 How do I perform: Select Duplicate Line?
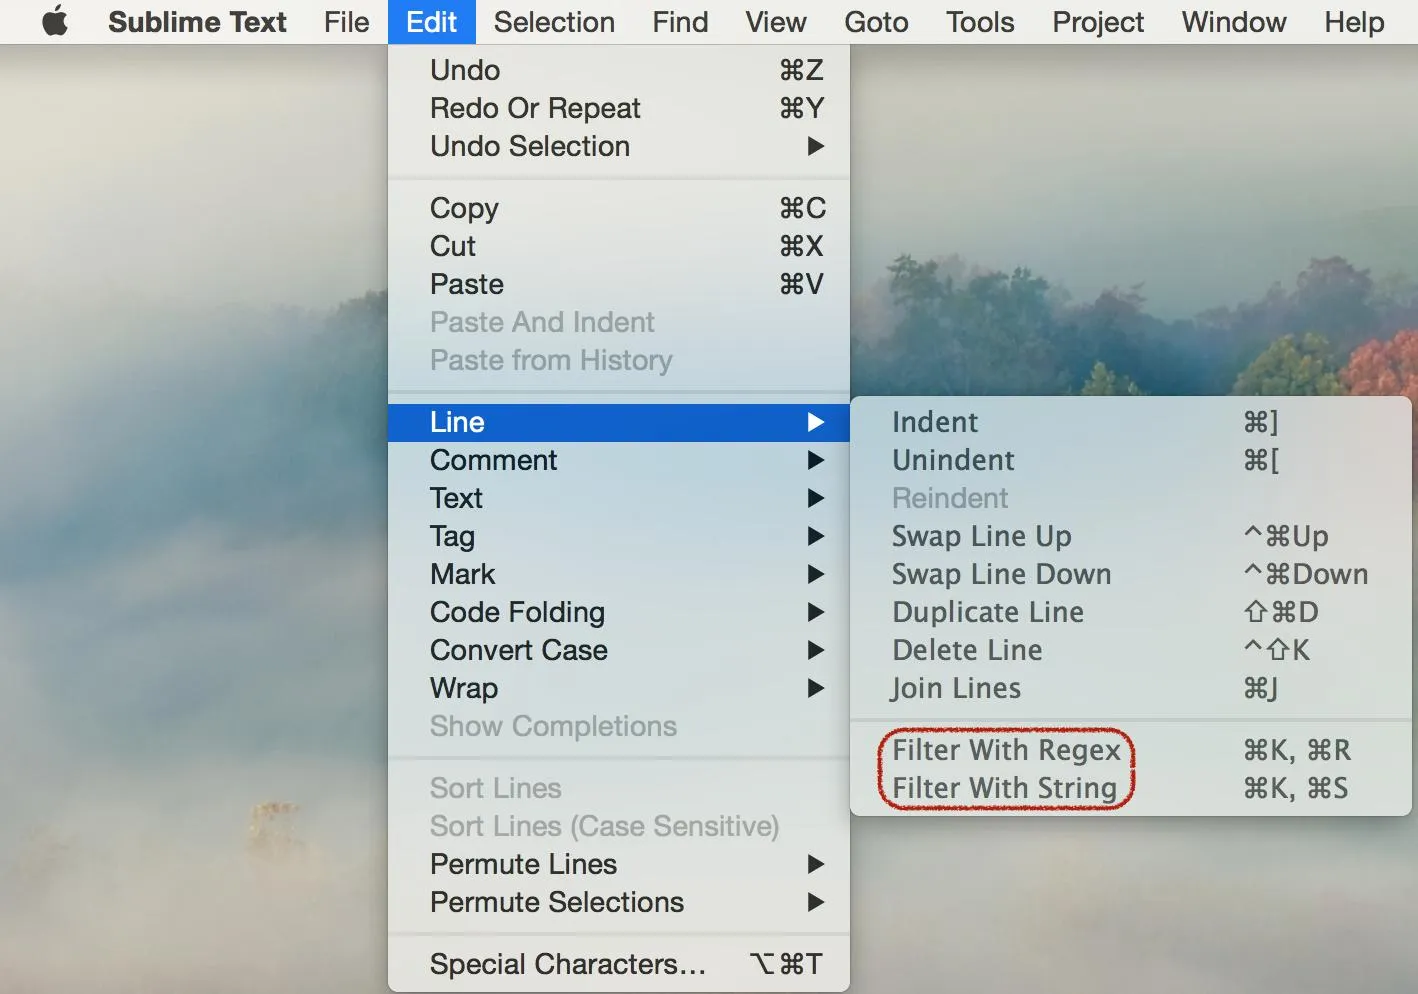coord(988,612)
